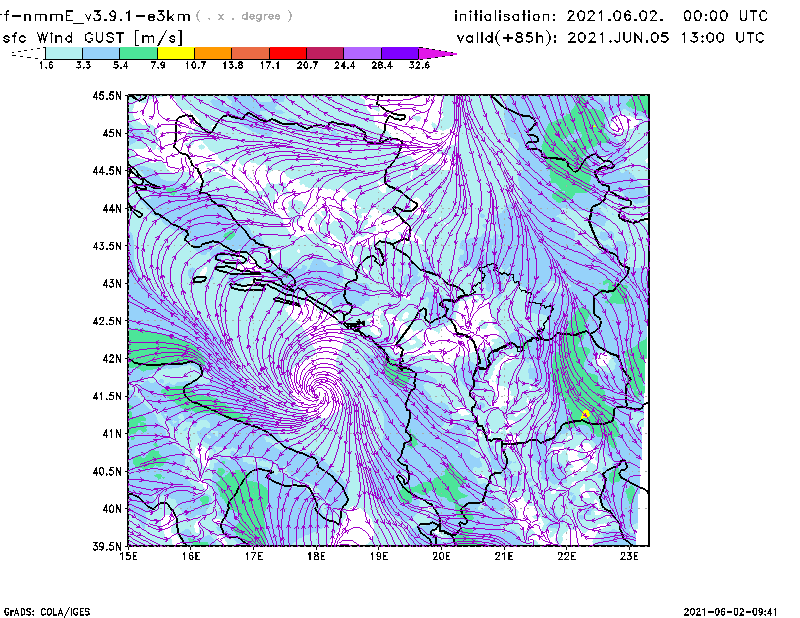The height and width of the screenshot is (618, 800).
Task: Click the "22E" longitude label
Action: [x=566, y=556]
